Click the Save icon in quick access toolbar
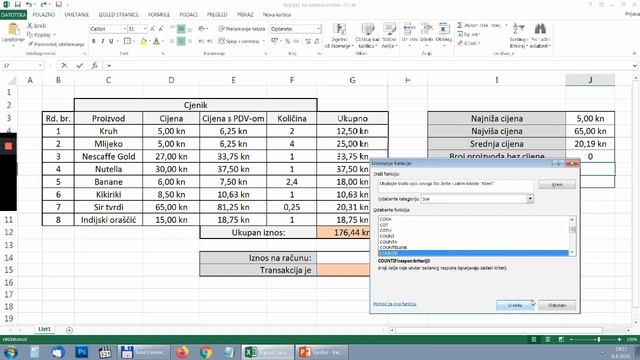This screenshot has width=640, height=360. pyautogui.click(x=18, y=4)
